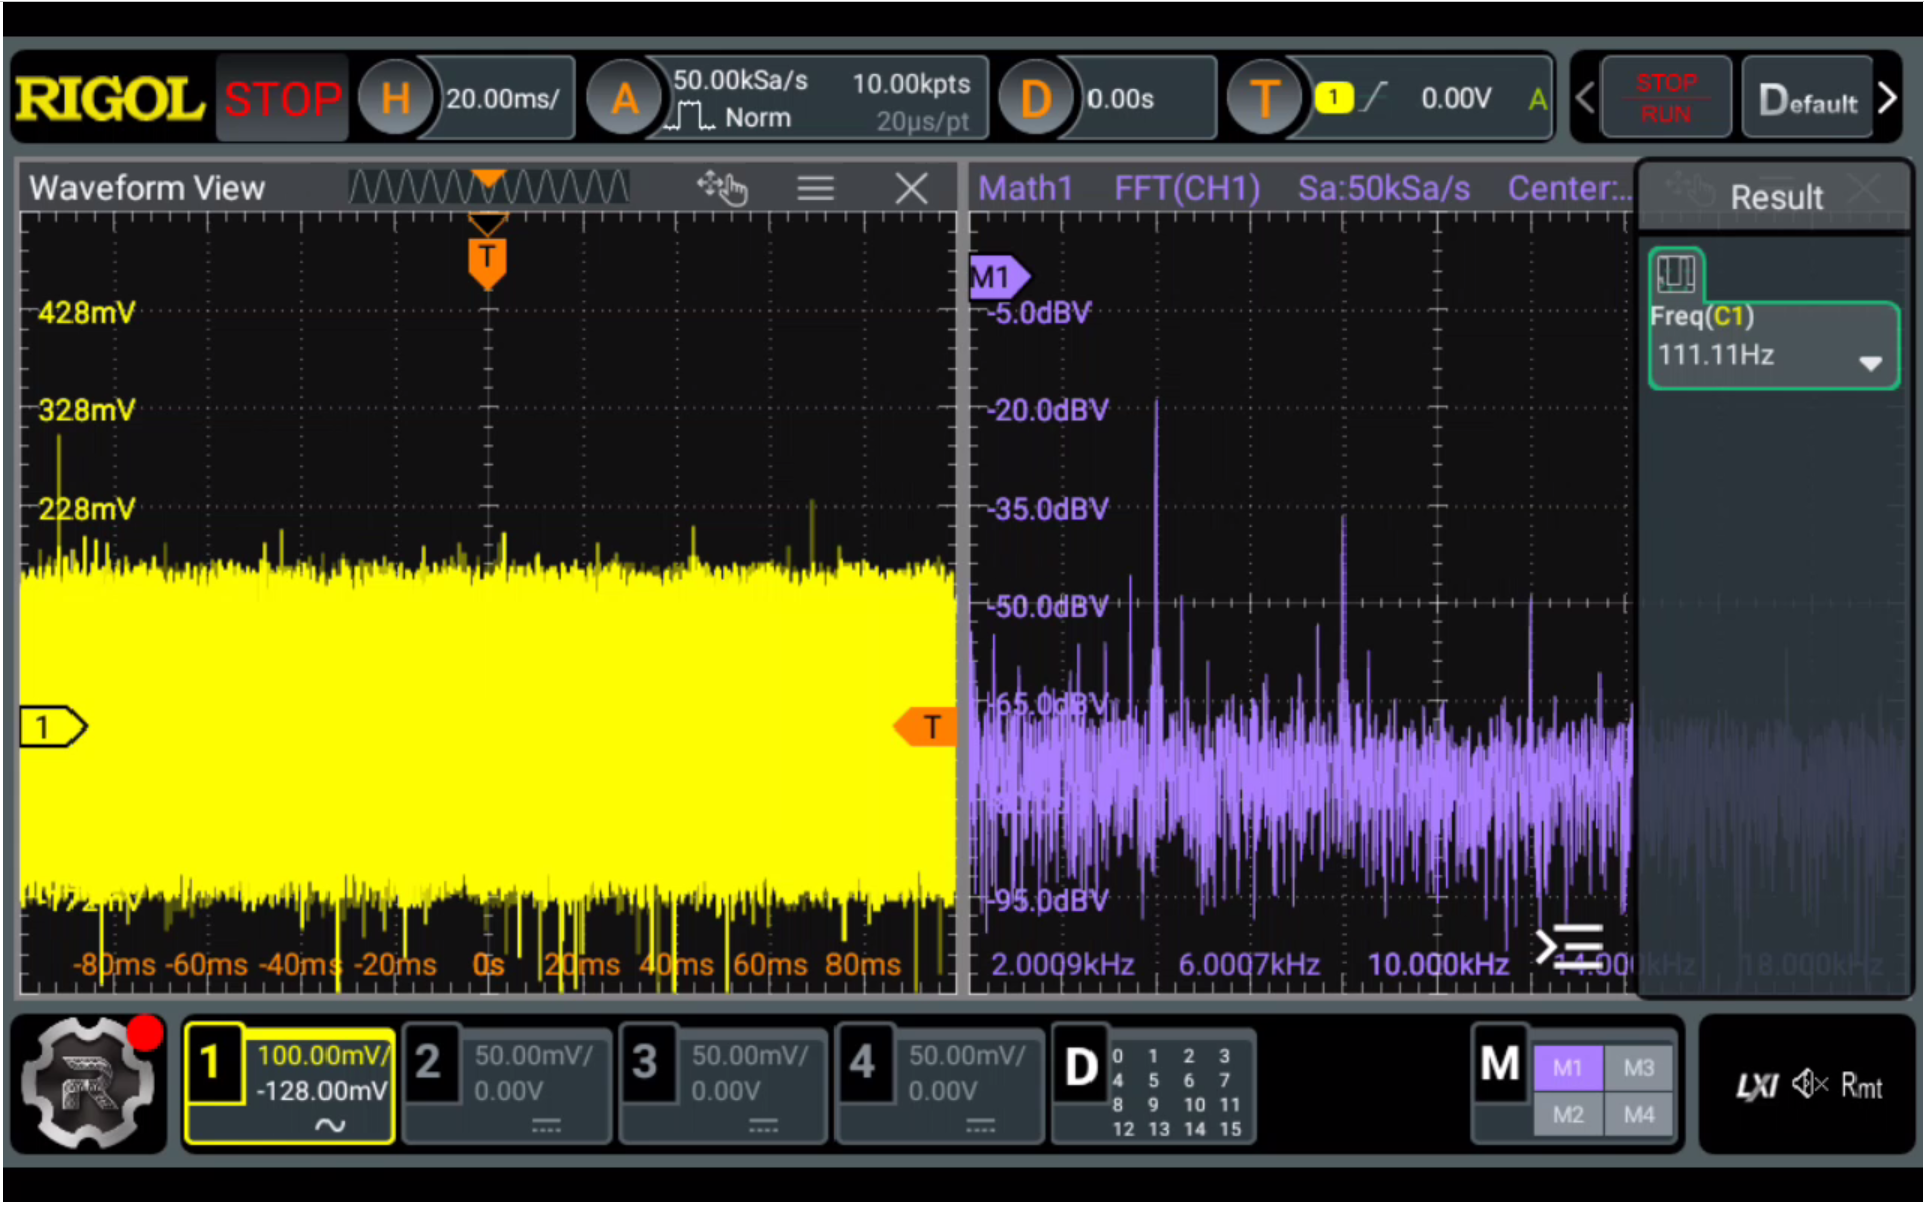Click the orange trigger position marker T

[487, 262]
